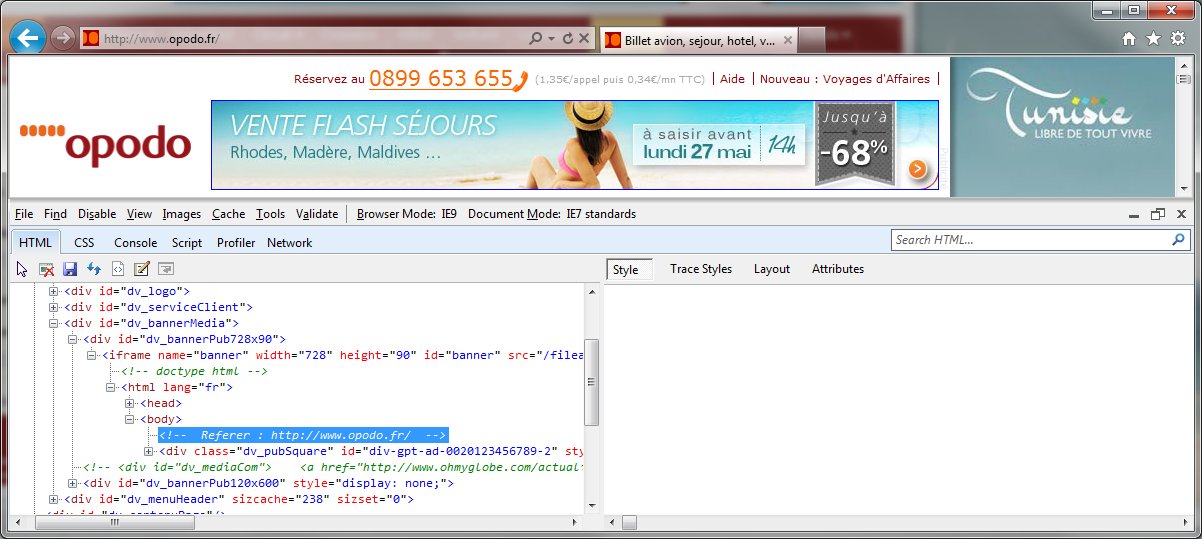Viewport: 1202px width, 539px height.
Task: Toggle Edit mode pencil icon
Action: point(142,269)
